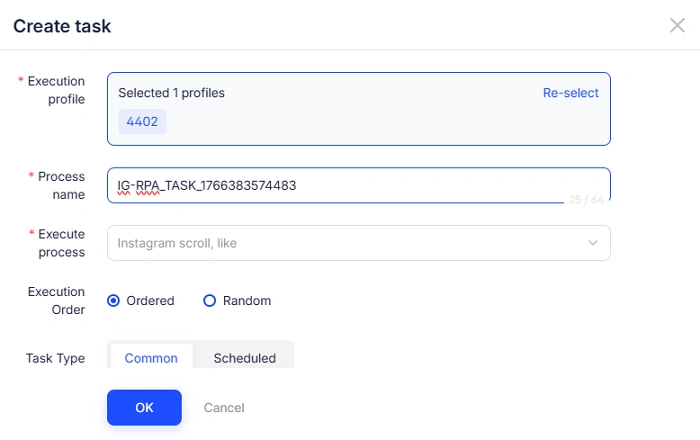Screen dimensions: 700x440
Task: Choose the Random execution radio button
Action: click(x=210, y=300)
